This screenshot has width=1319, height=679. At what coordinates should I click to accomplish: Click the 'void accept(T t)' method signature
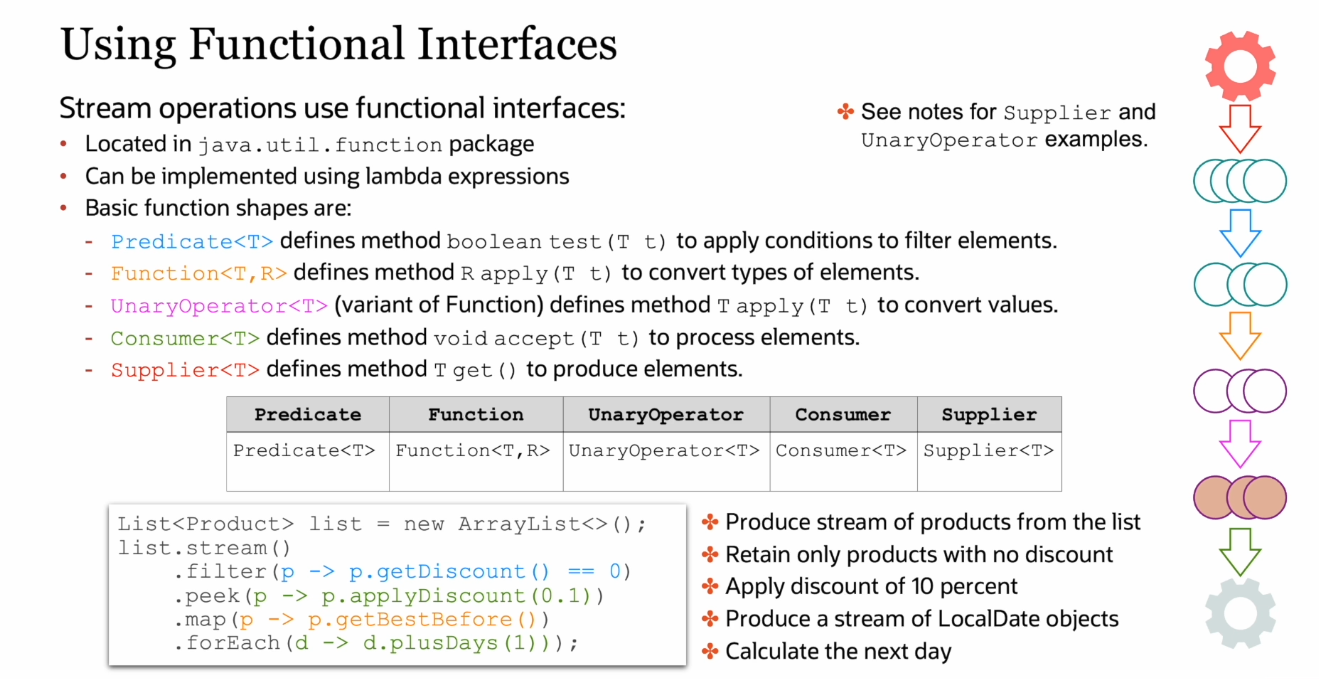point(537,338)
